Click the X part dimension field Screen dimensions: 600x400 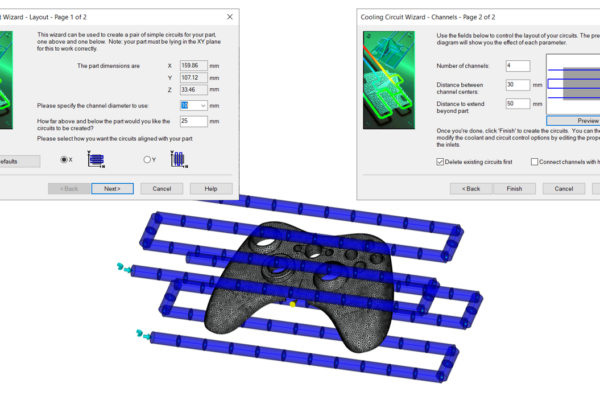click(194, 65)
